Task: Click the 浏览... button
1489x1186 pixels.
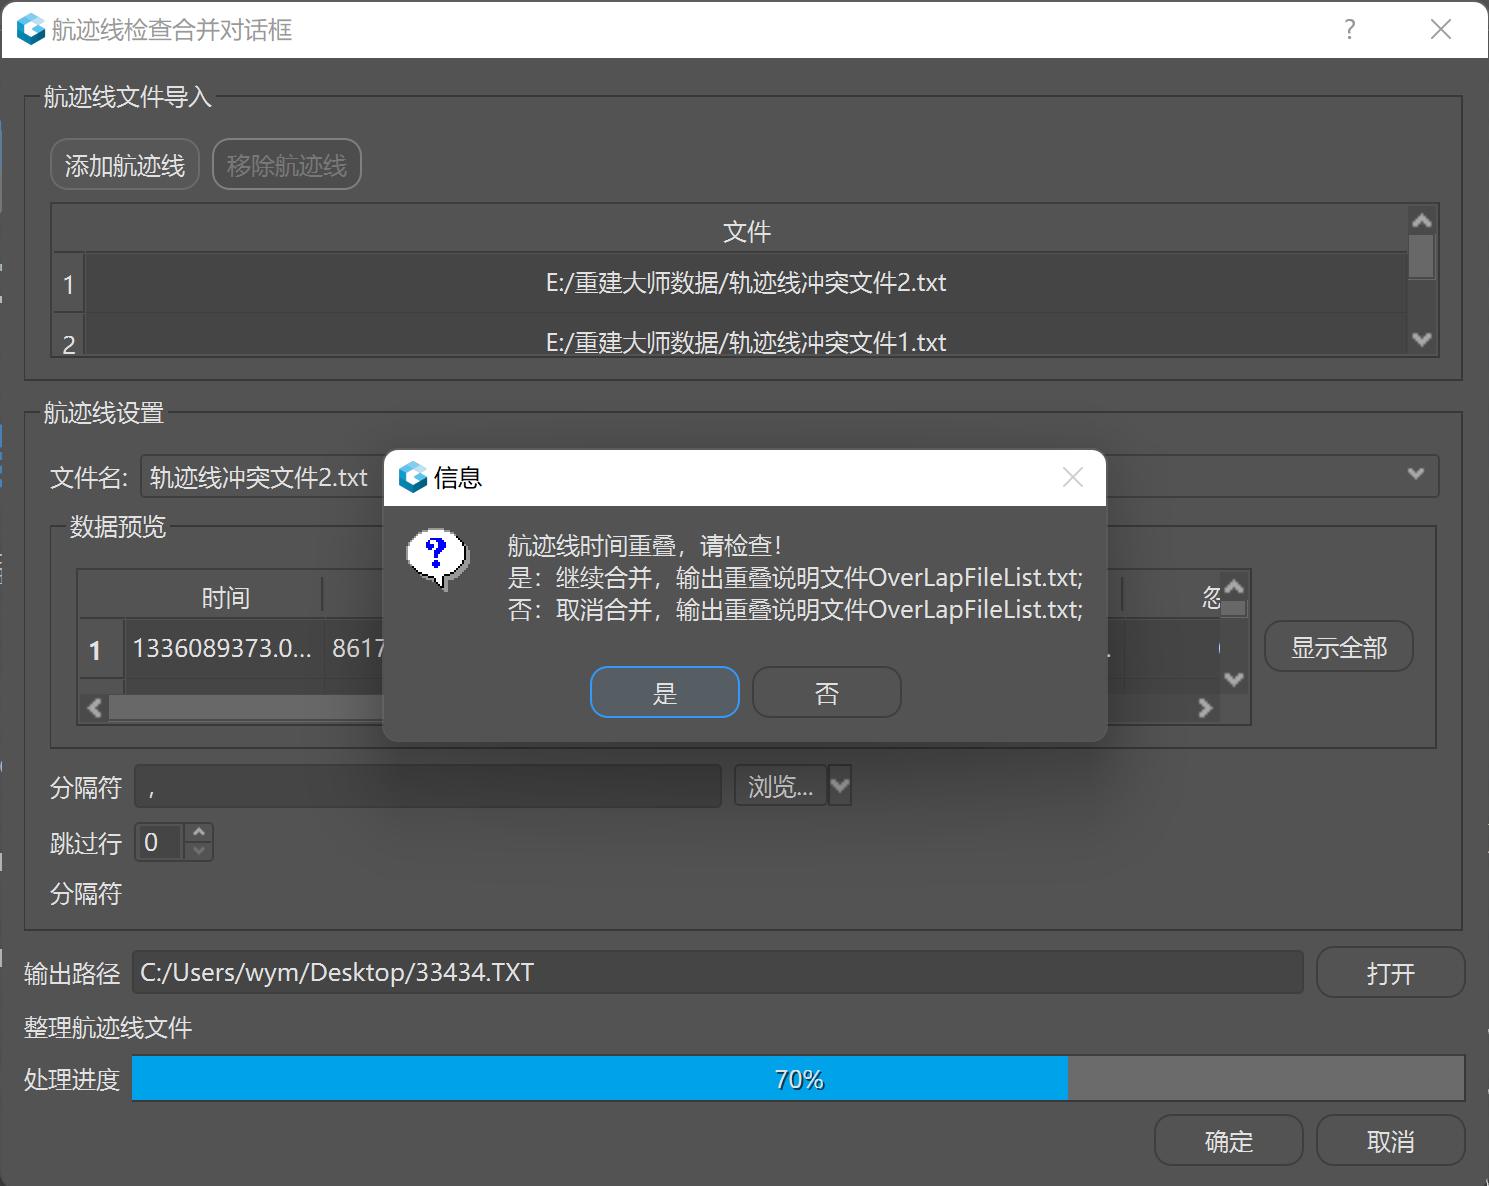Action: (781, 786)
